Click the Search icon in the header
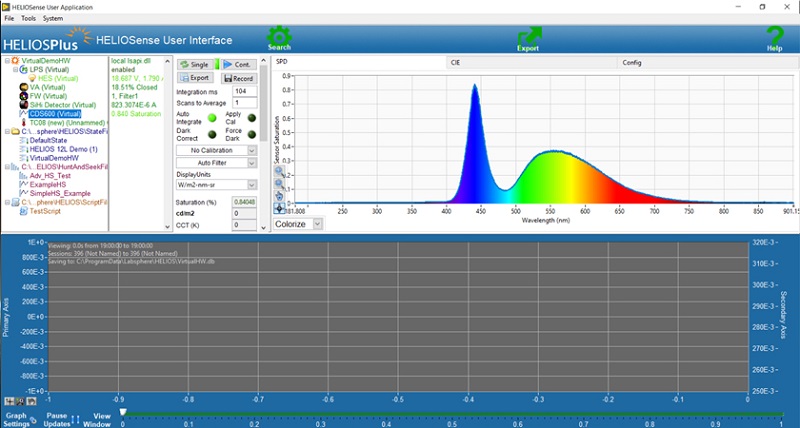Image resolution: width=800 pixels, height=428 pixels. pyautogui.click(x=279, y=38)
